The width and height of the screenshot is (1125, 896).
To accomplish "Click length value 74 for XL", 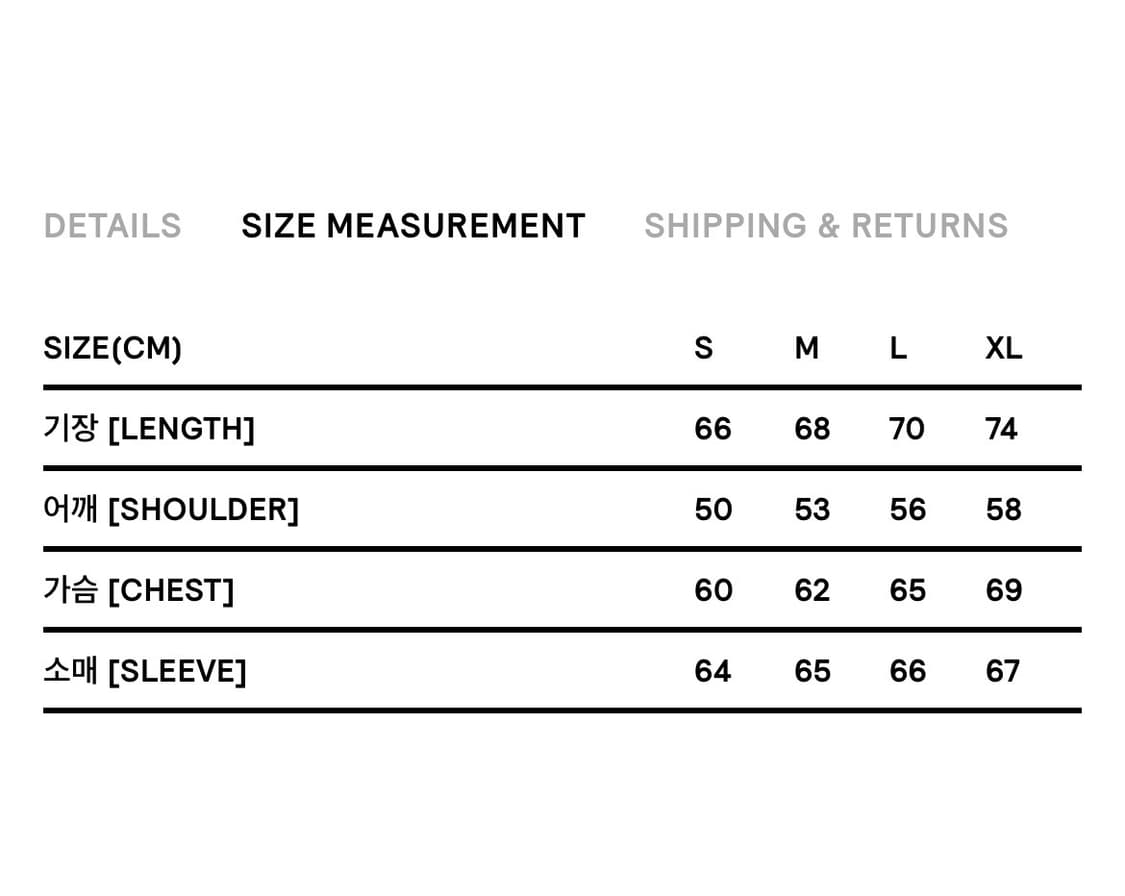I will pyautogui.click(x=1001, y=429).
